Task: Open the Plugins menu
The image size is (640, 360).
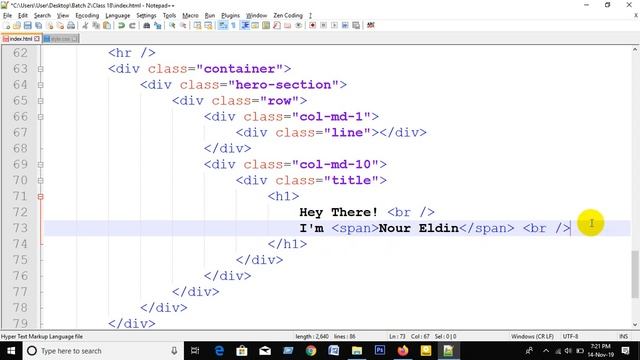Action: tap(230, 16)
